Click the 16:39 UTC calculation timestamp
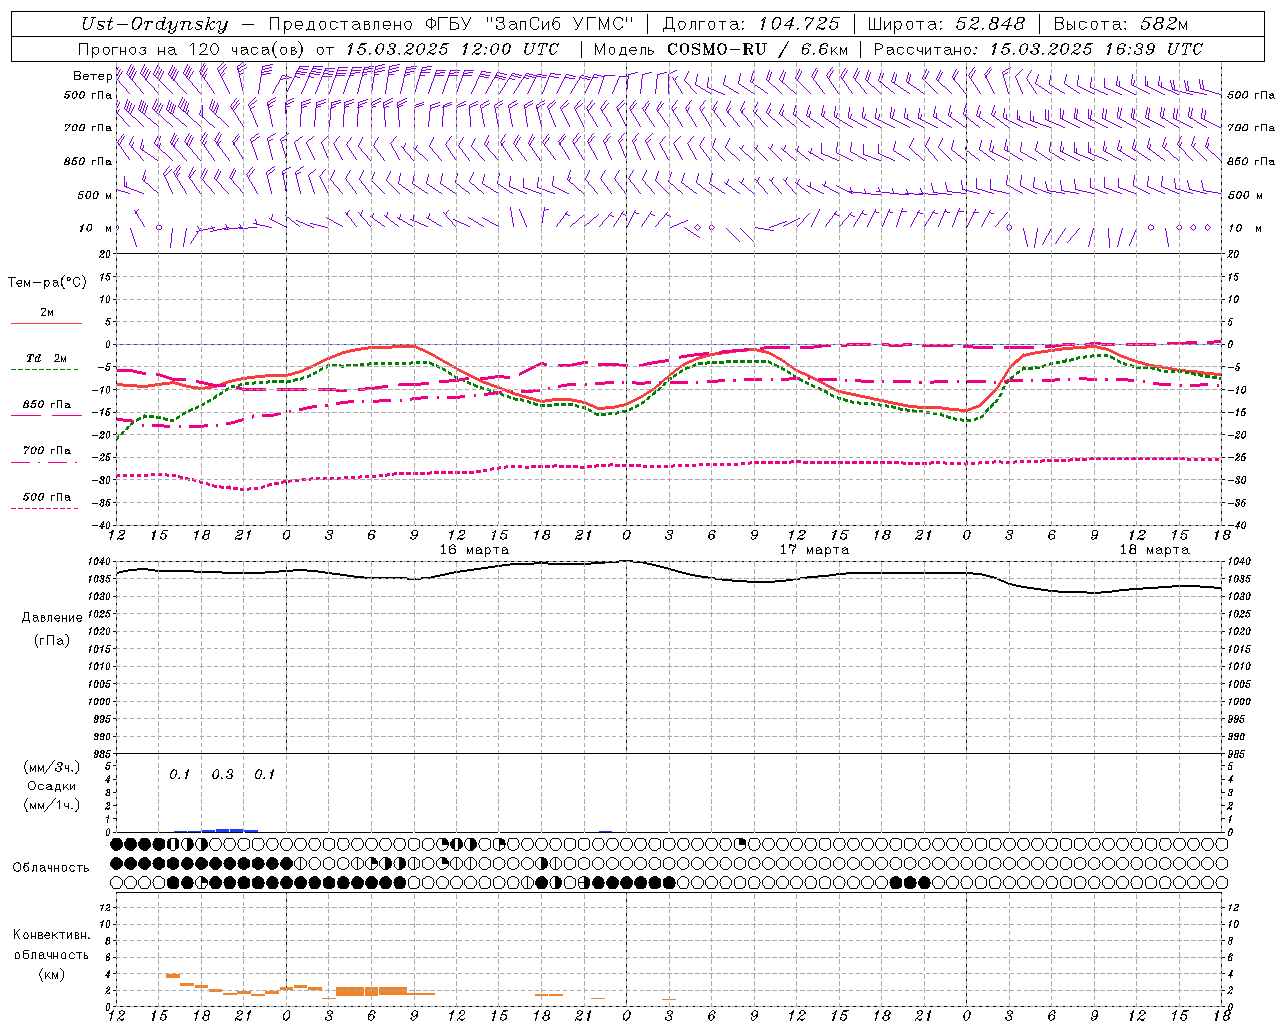The image size is (1280, 1024). pyautogui.click(x=1095, y=49)
